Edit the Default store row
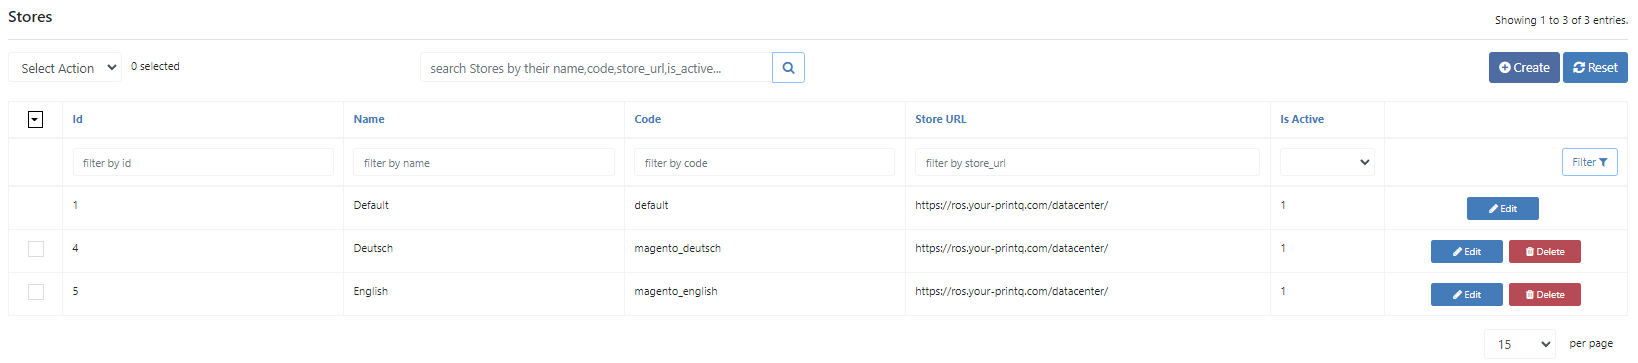Screen dimensions: 1638x363 click(1503, 208)
